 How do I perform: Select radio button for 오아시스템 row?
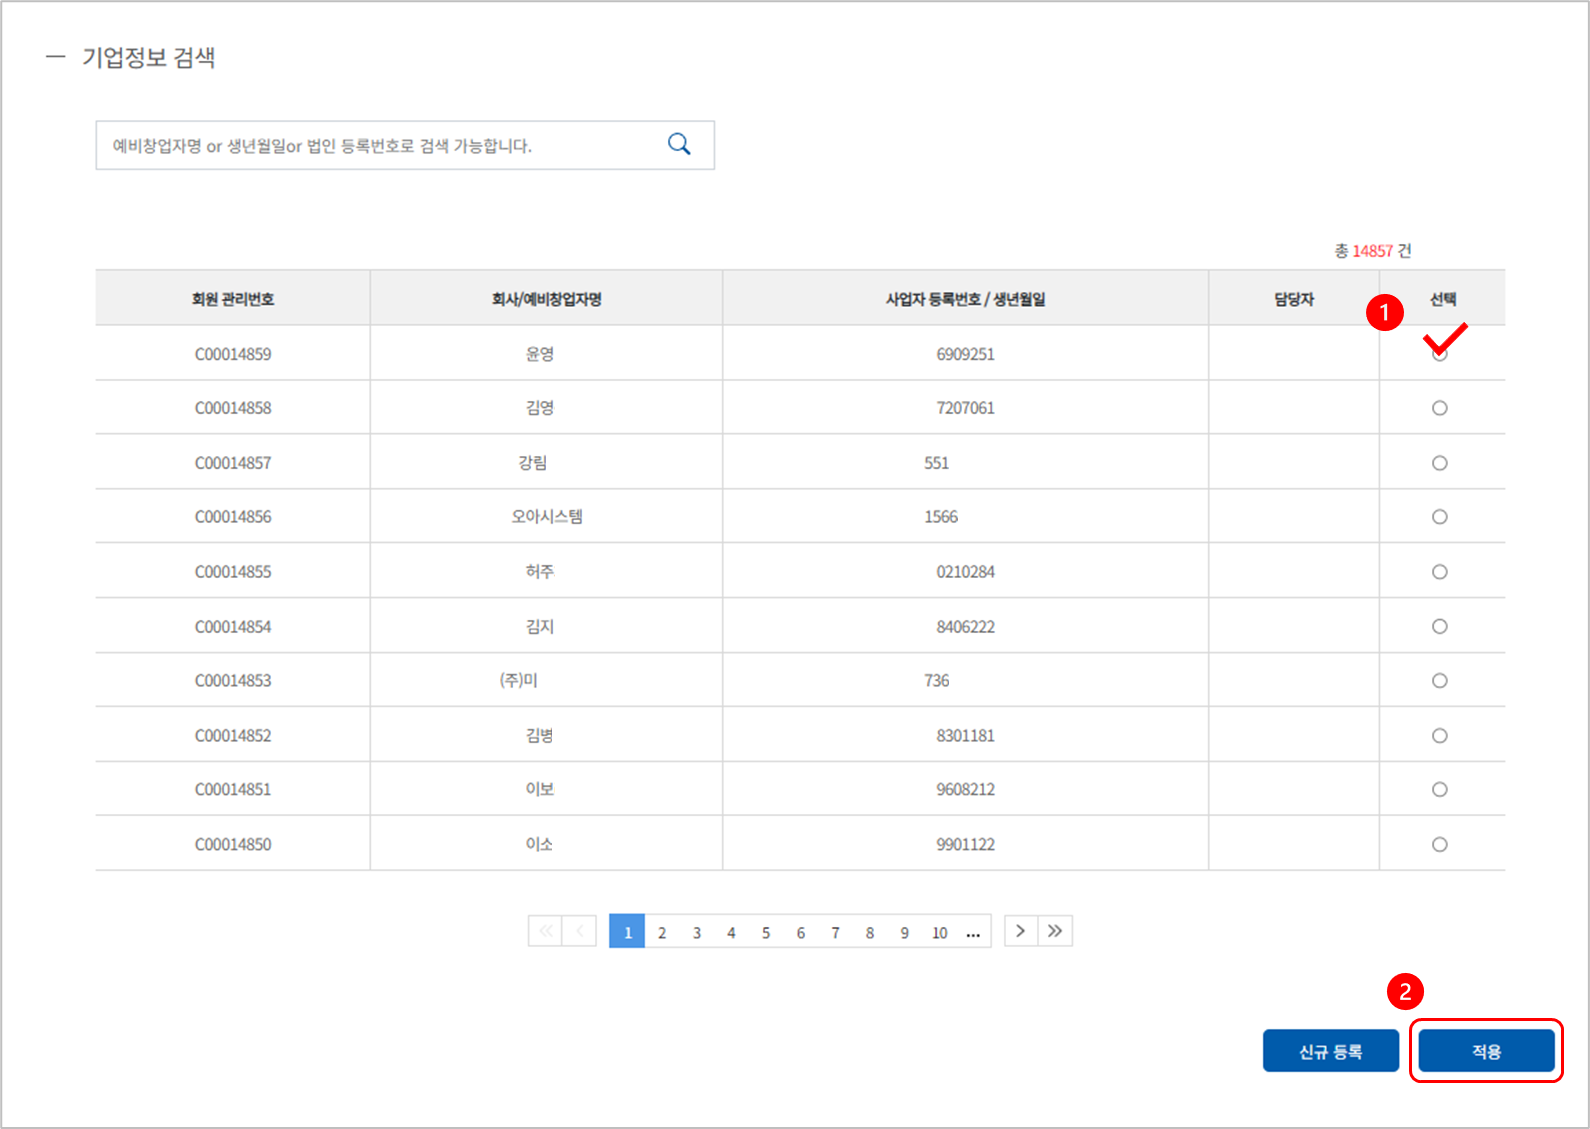[1439, 517]
